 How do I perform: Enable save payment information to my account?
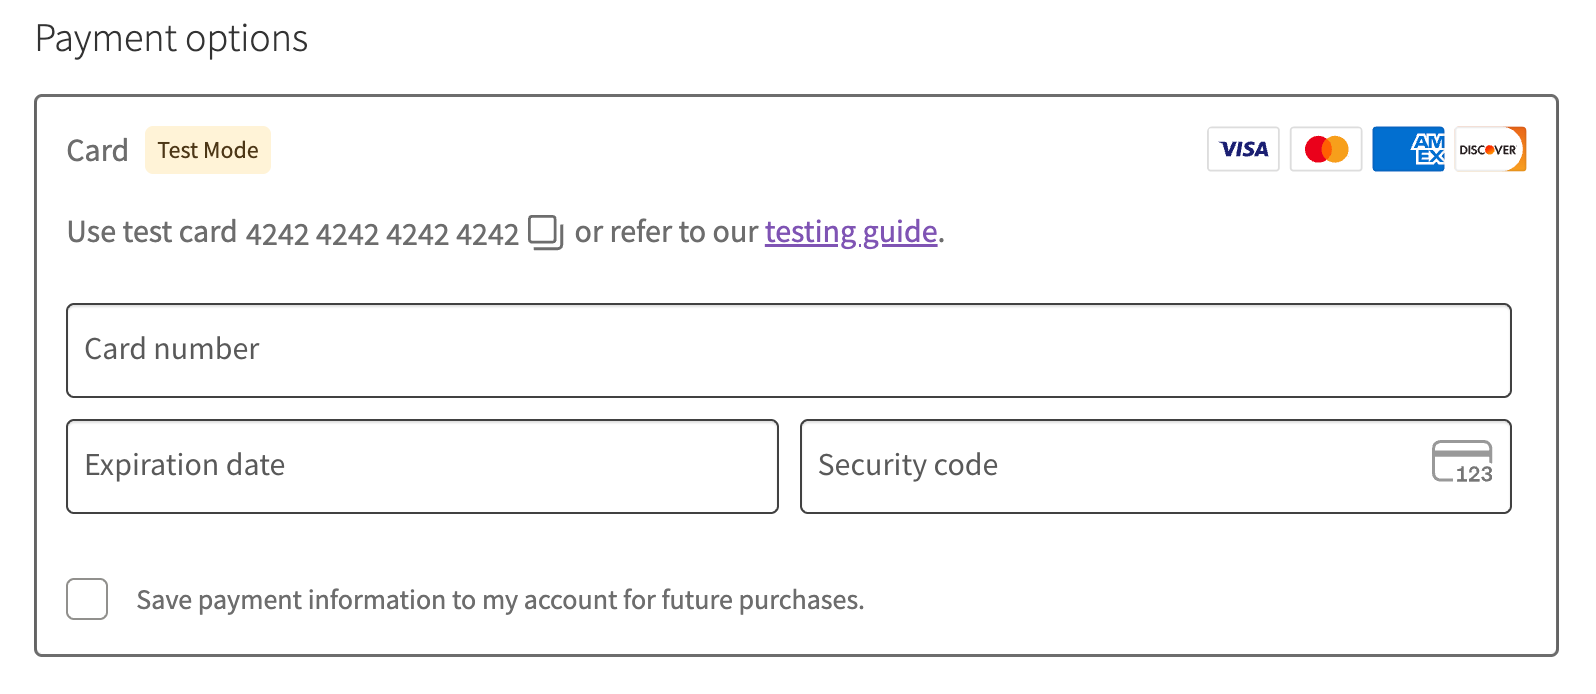pyautogui.click(x=87, y=599)
